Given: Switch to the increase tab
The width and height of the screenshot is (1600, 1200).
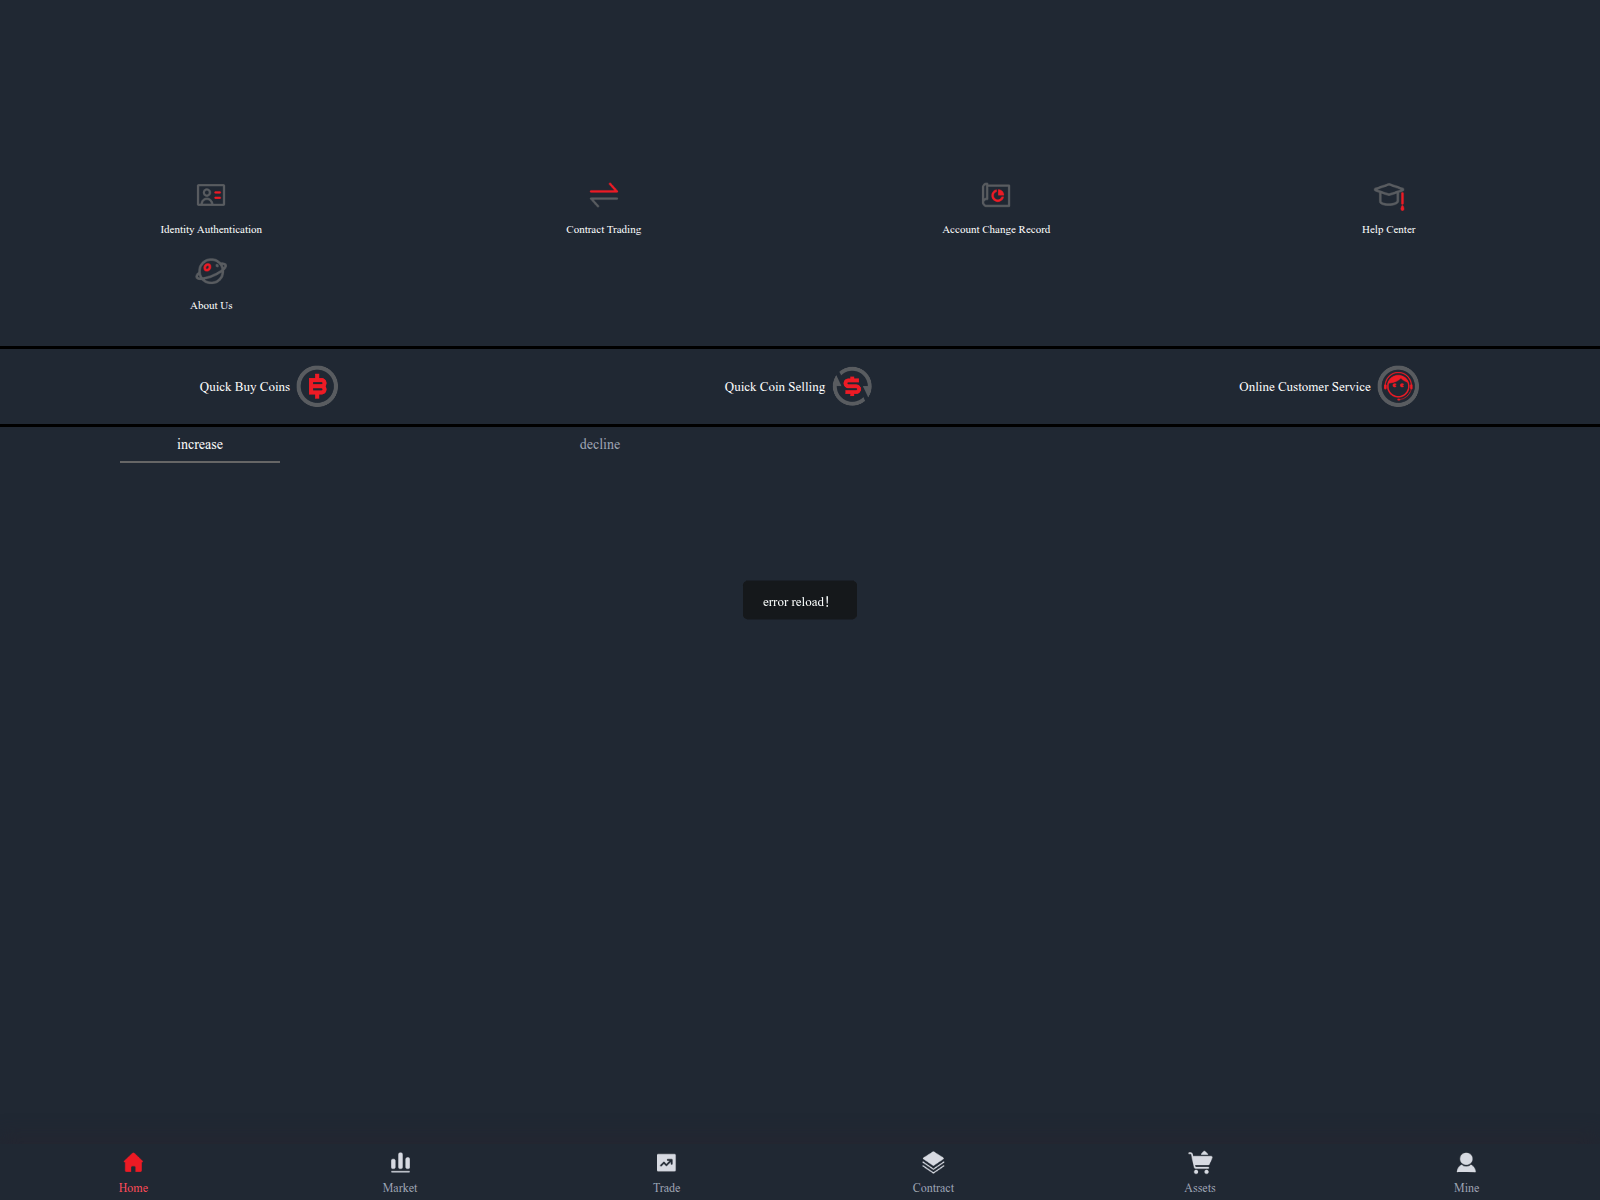Looking at the screenshot, I should 199,444.
